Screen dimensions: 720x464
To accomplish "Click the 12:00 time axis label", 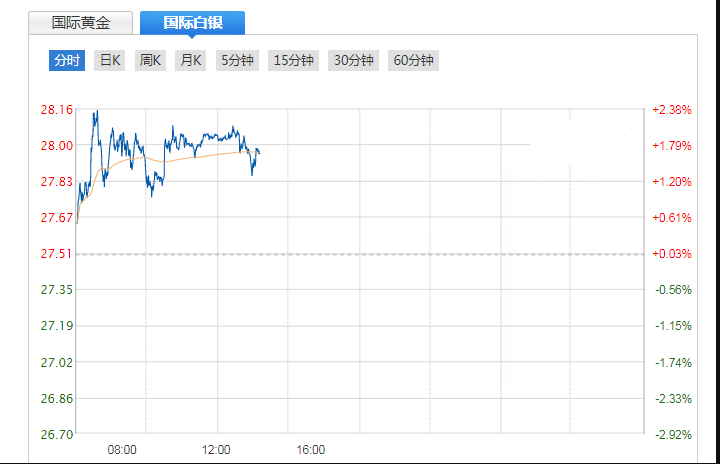I will (x=216, y=450).
